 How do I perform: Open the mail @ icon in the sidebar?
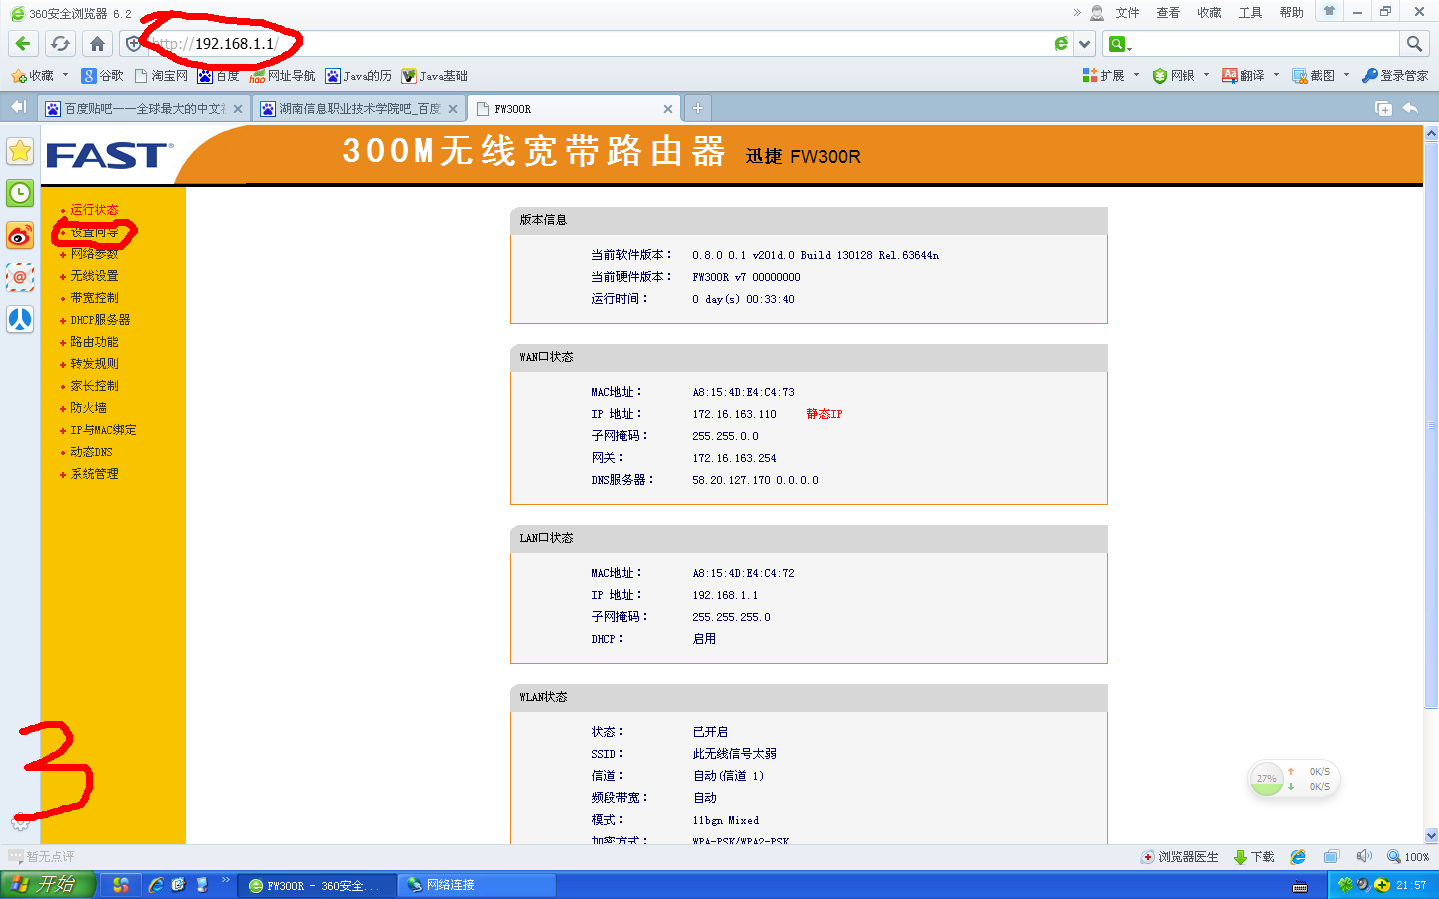[x=20, y=277]
